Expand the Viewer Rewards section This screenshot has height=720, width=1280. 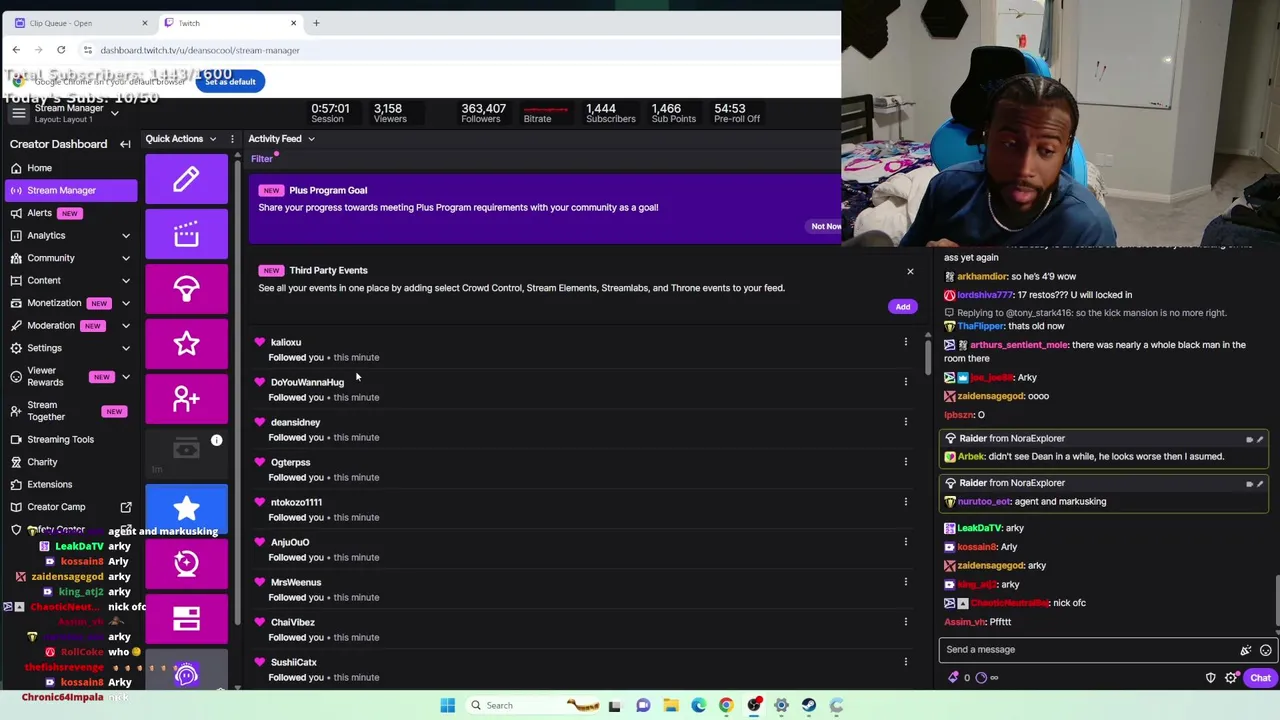126,377
